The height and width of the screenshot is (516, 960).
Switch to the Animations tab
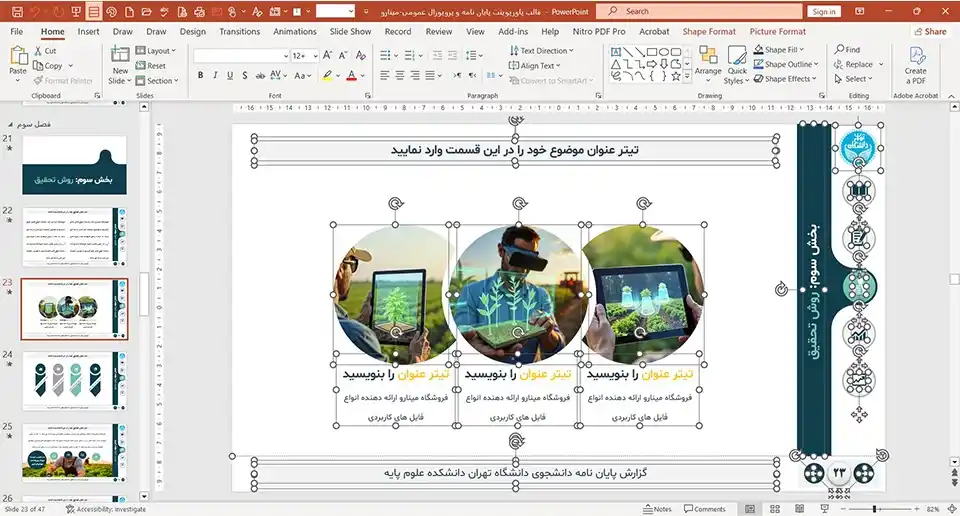click(x=294, y=31)
